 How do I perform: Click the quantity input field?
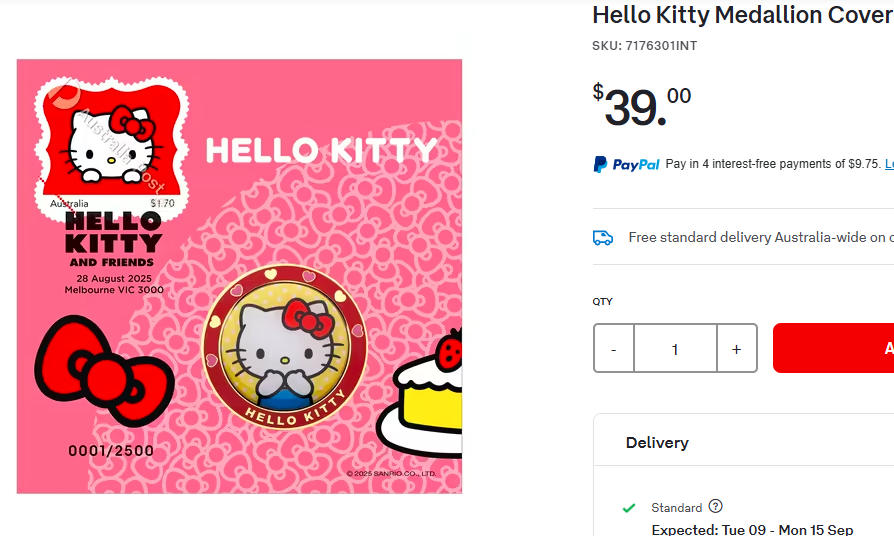[675, 349]
